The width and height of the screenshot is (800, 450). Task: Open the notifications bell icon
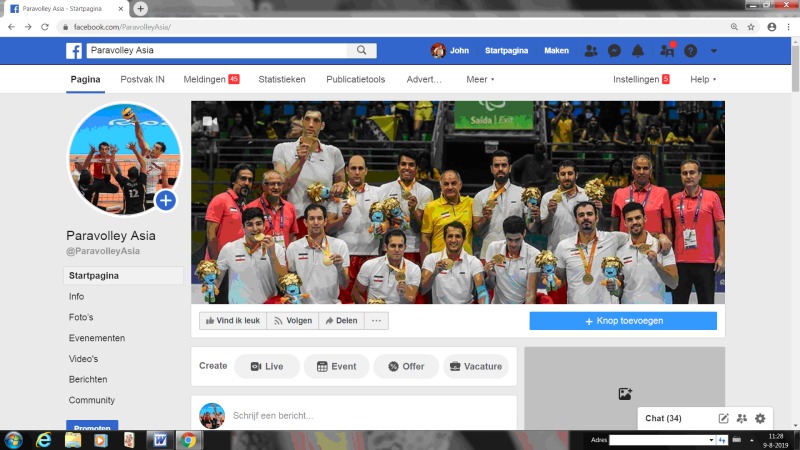638,51
